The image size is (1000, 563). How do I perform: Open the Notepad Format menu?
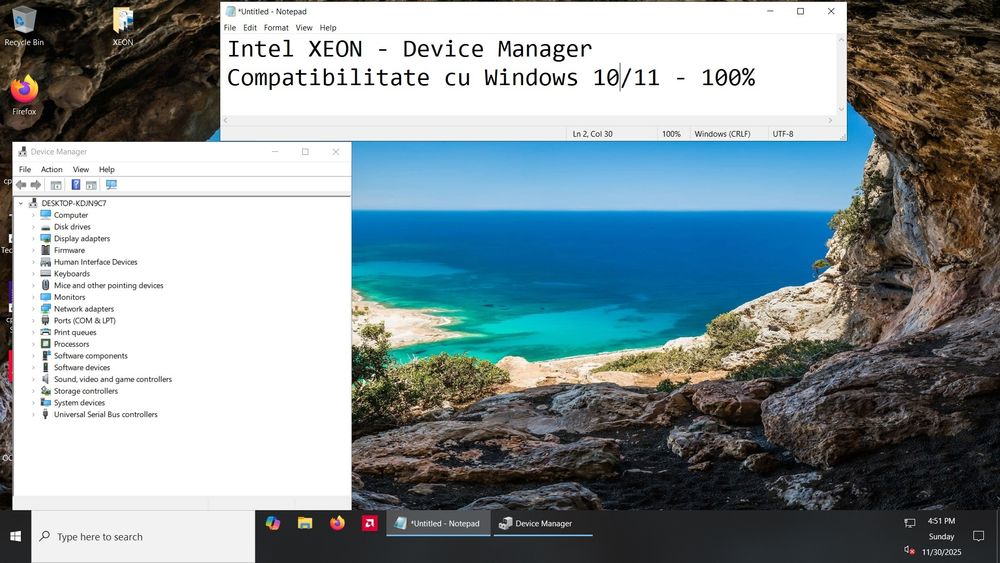point(276,28)
